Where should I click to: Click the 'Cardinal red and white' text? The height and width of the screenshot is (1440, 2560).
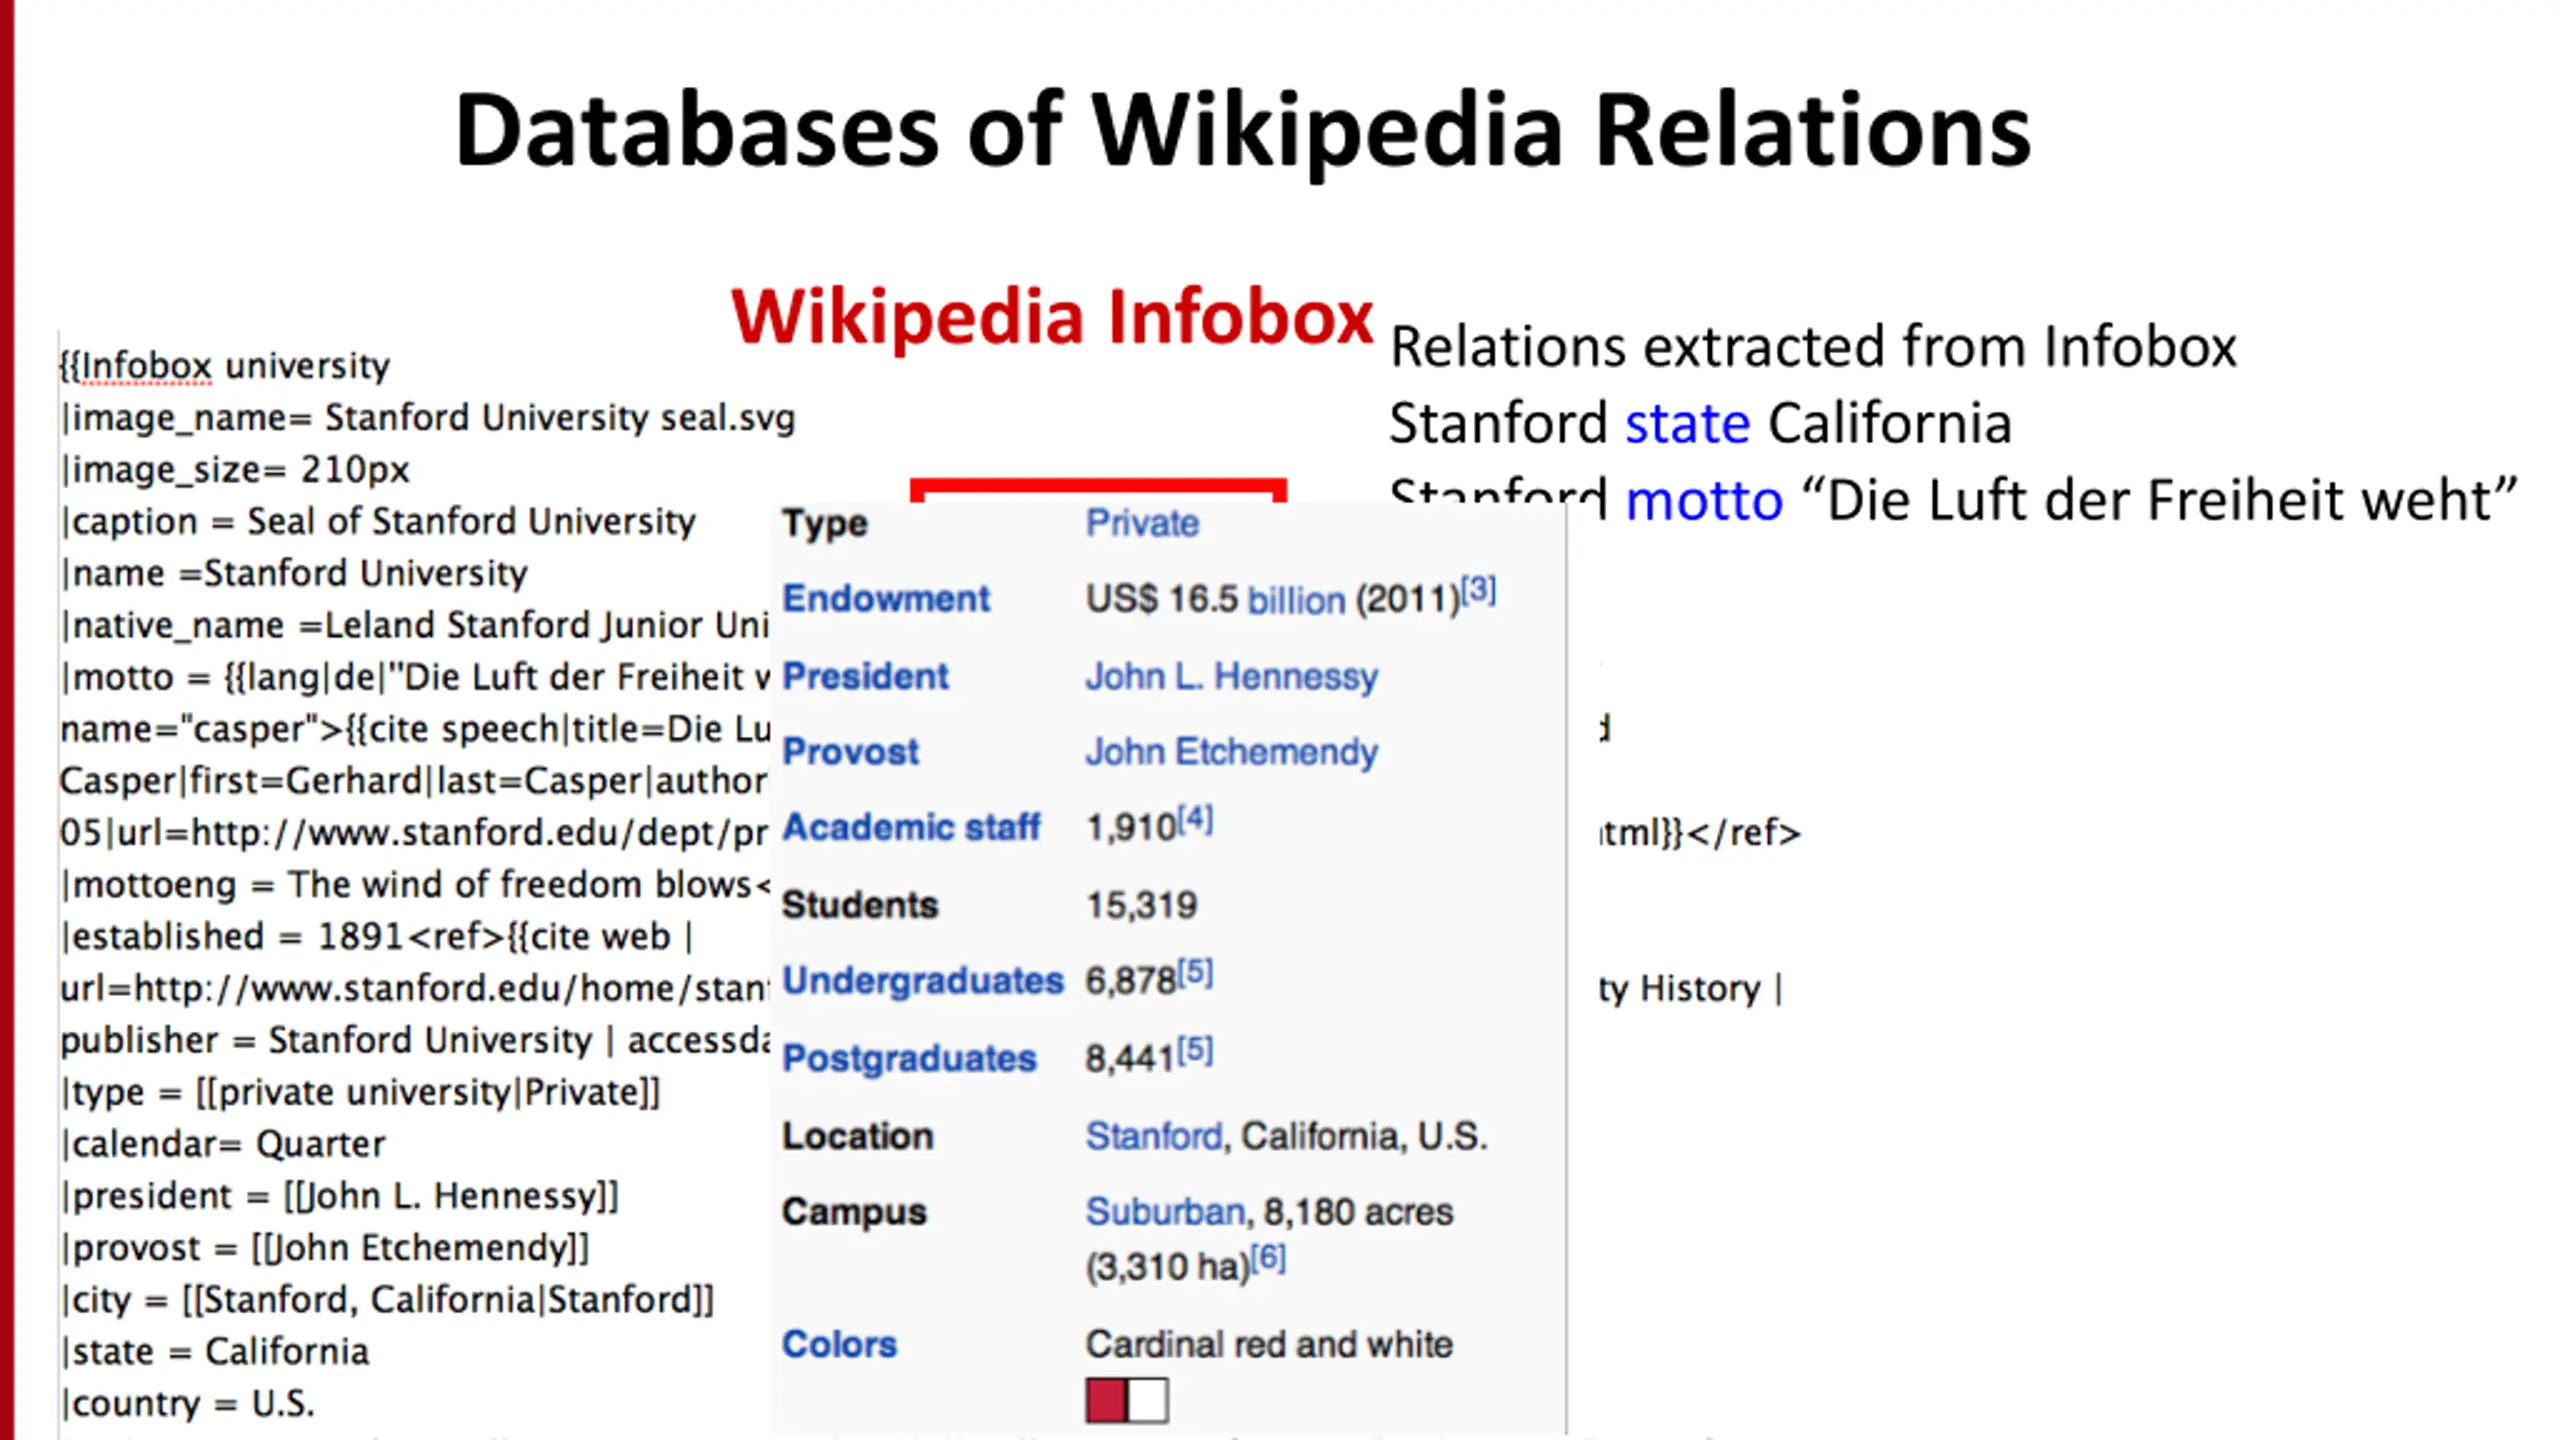pyautogui.click(x=1269, y=1345)
